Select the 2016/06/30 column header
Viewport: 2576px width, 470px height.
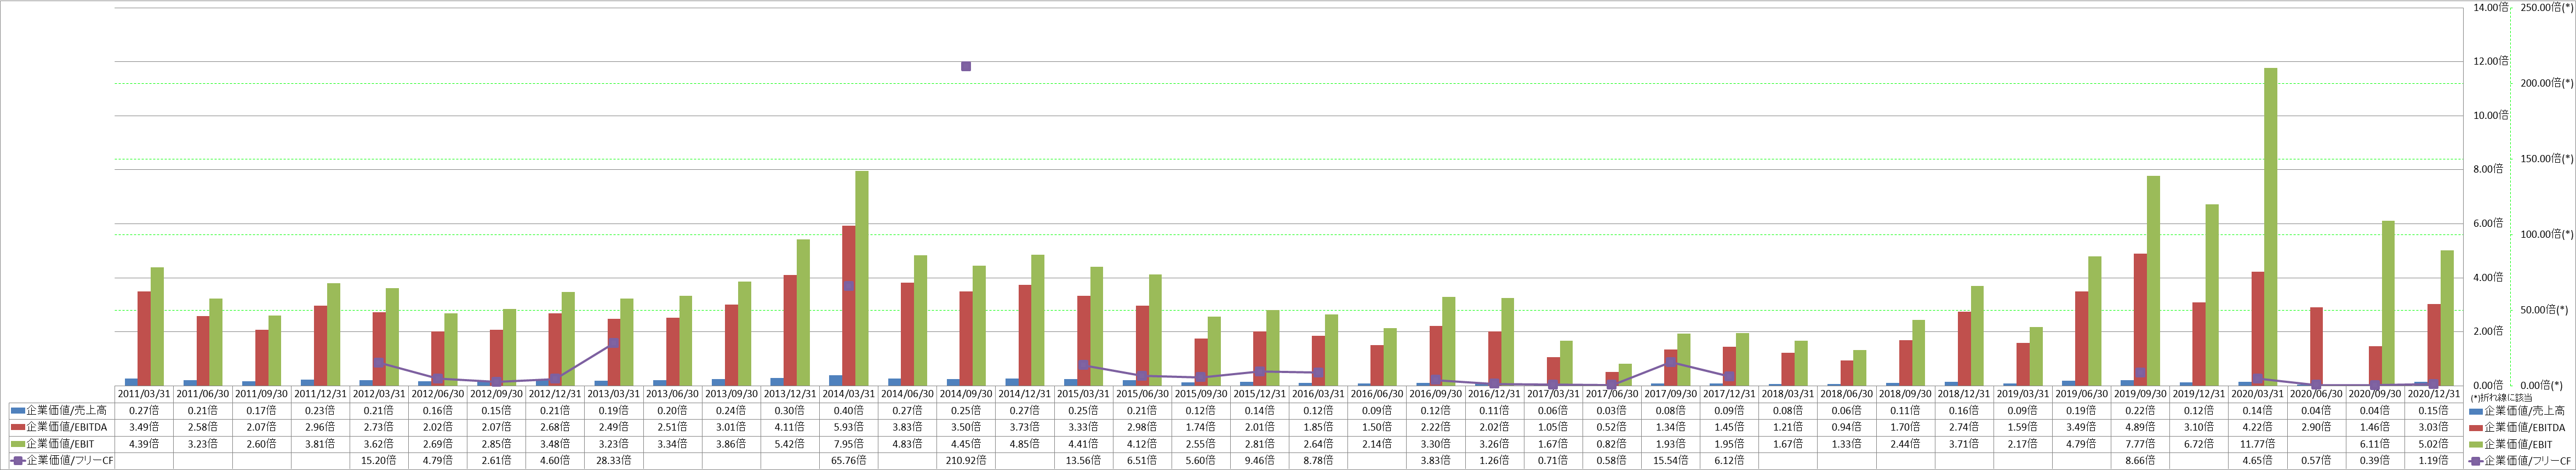point(1377,394)
